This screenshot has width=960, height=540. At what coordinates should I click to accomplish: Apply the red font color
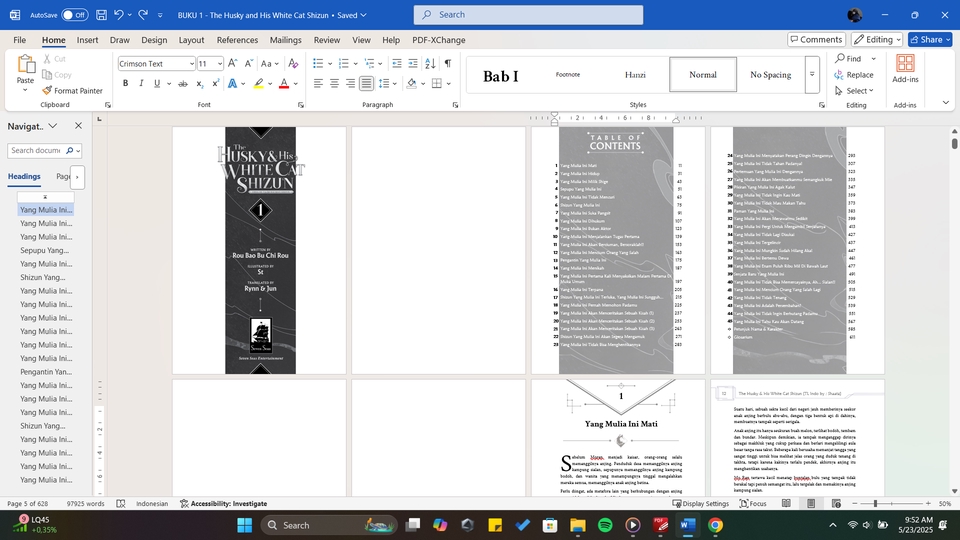pyautogui.click(x=283, y=83)
